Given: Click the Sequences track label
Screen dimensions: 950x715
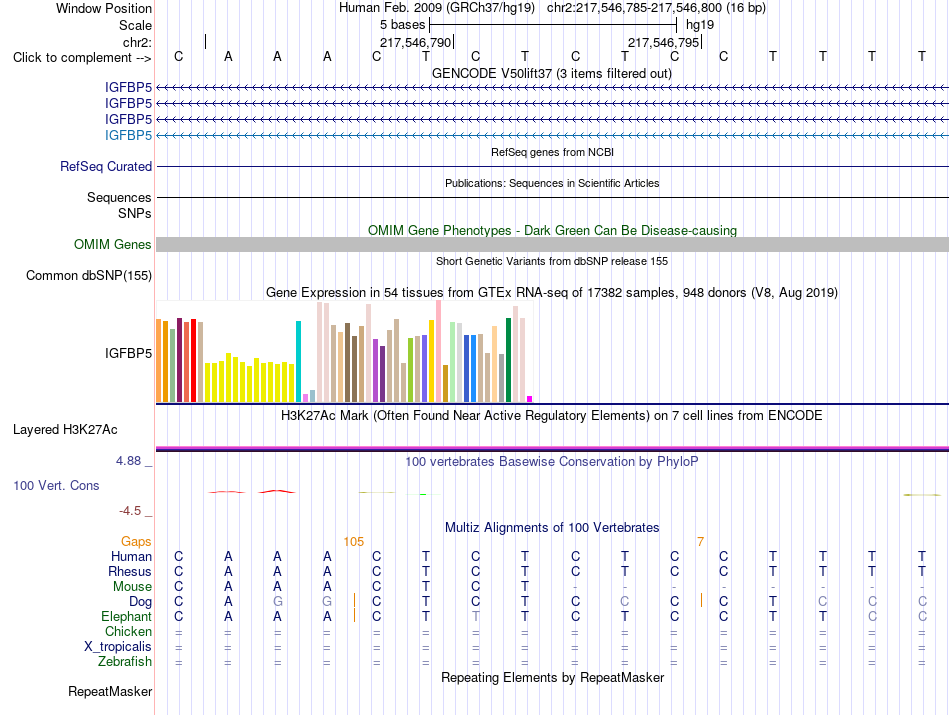Looking at the screenshot, I should (119, 198).
